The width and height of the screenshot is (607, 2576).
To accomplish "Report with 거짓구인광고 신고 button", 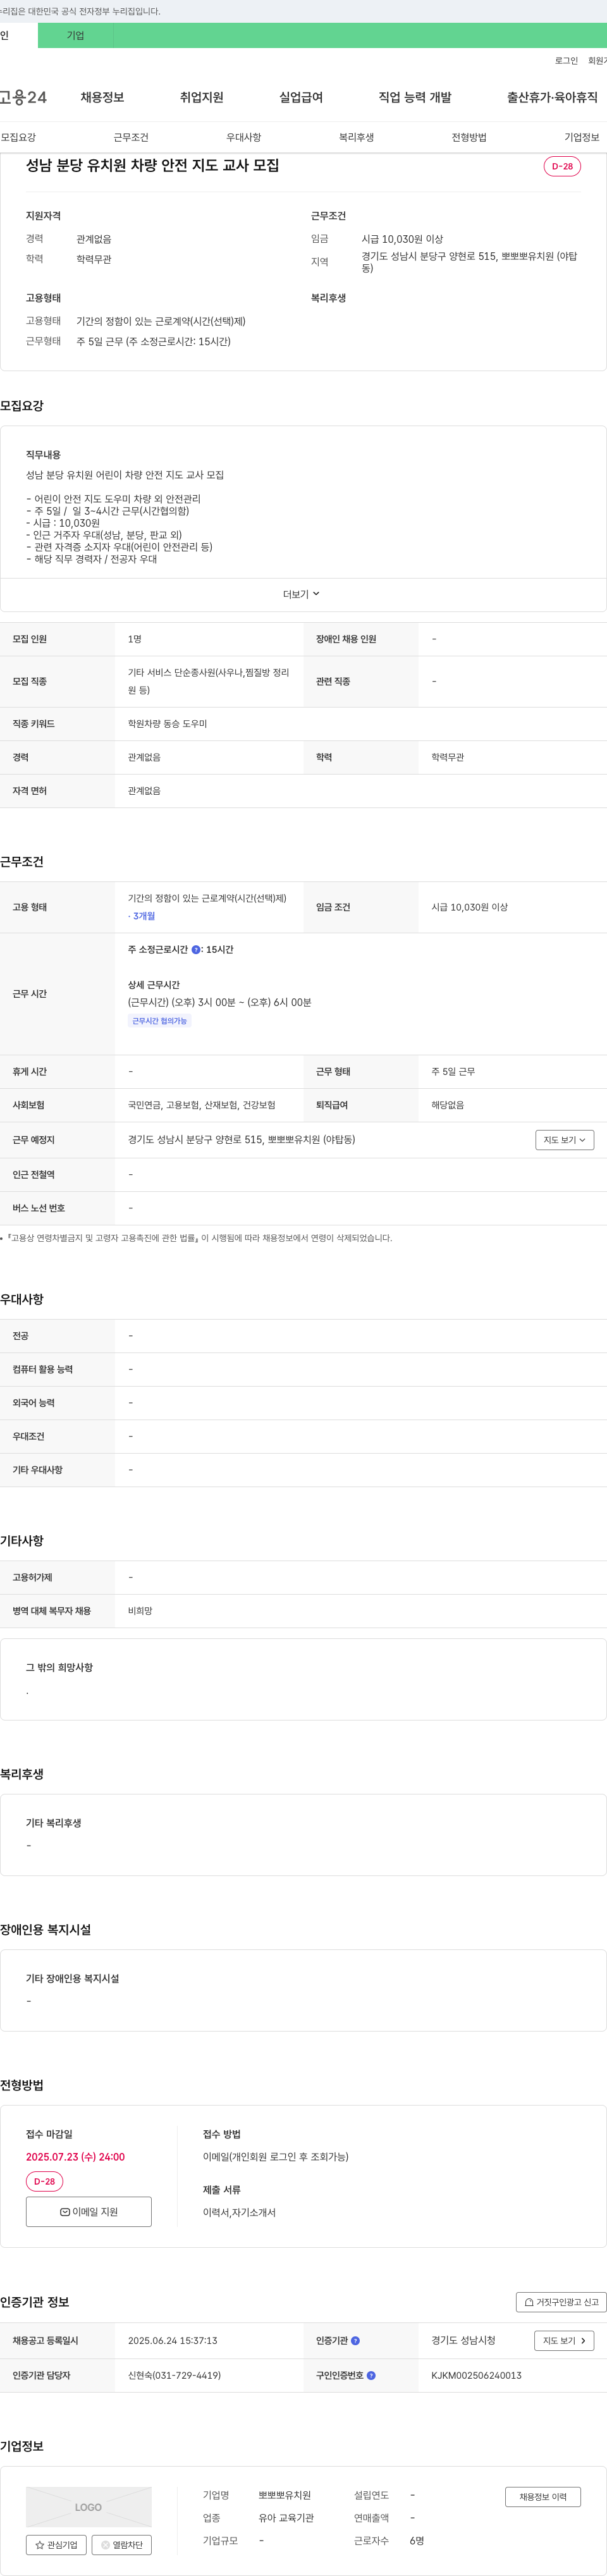I will coord(562,2302).
